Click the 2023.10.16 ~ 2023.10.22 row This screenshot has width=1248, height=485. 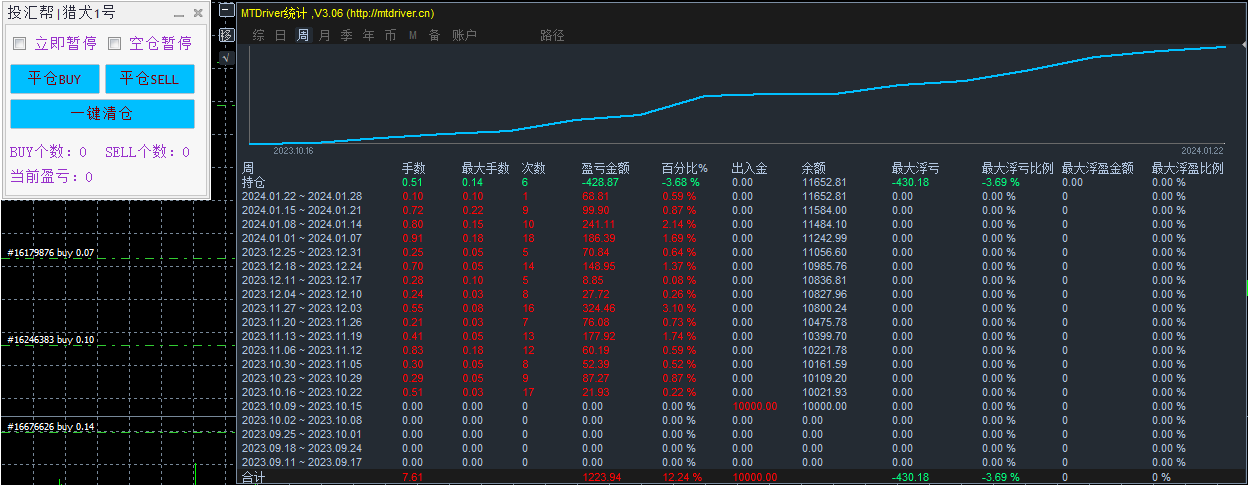click(x=742, y=392)
